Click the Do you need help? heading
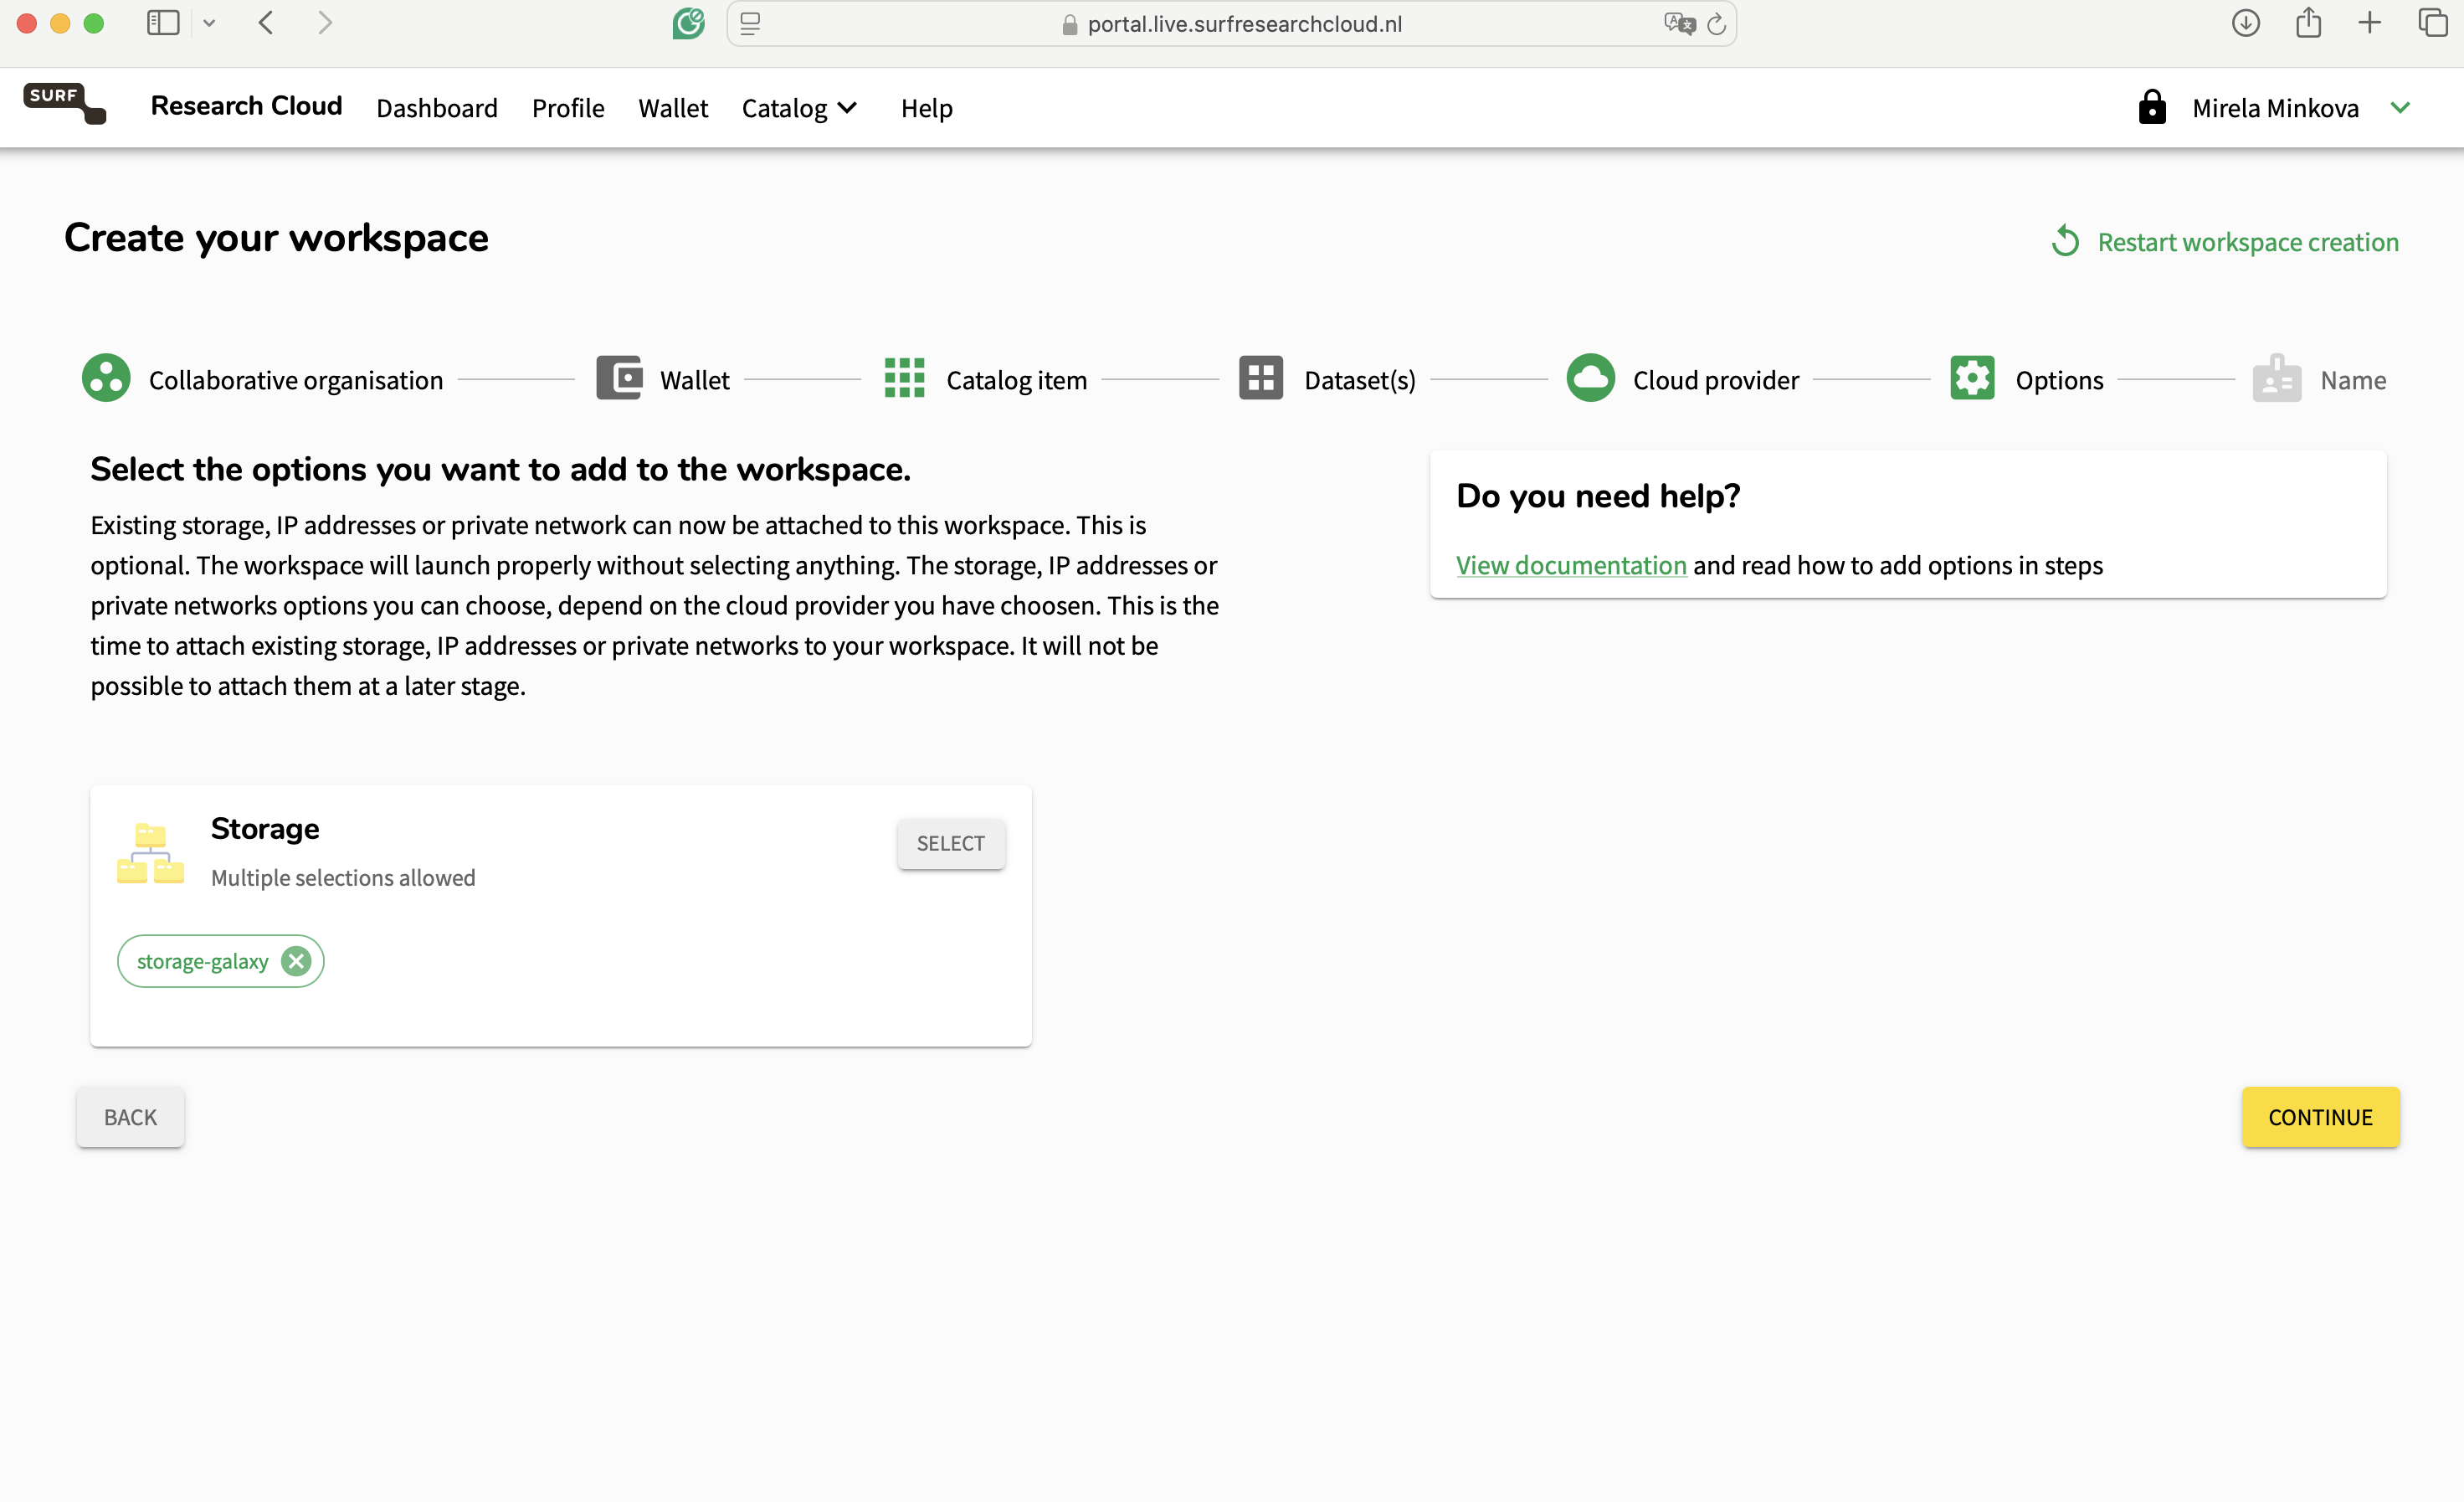Screen dimensions: 2464x1502 [x=1598, y=495]
